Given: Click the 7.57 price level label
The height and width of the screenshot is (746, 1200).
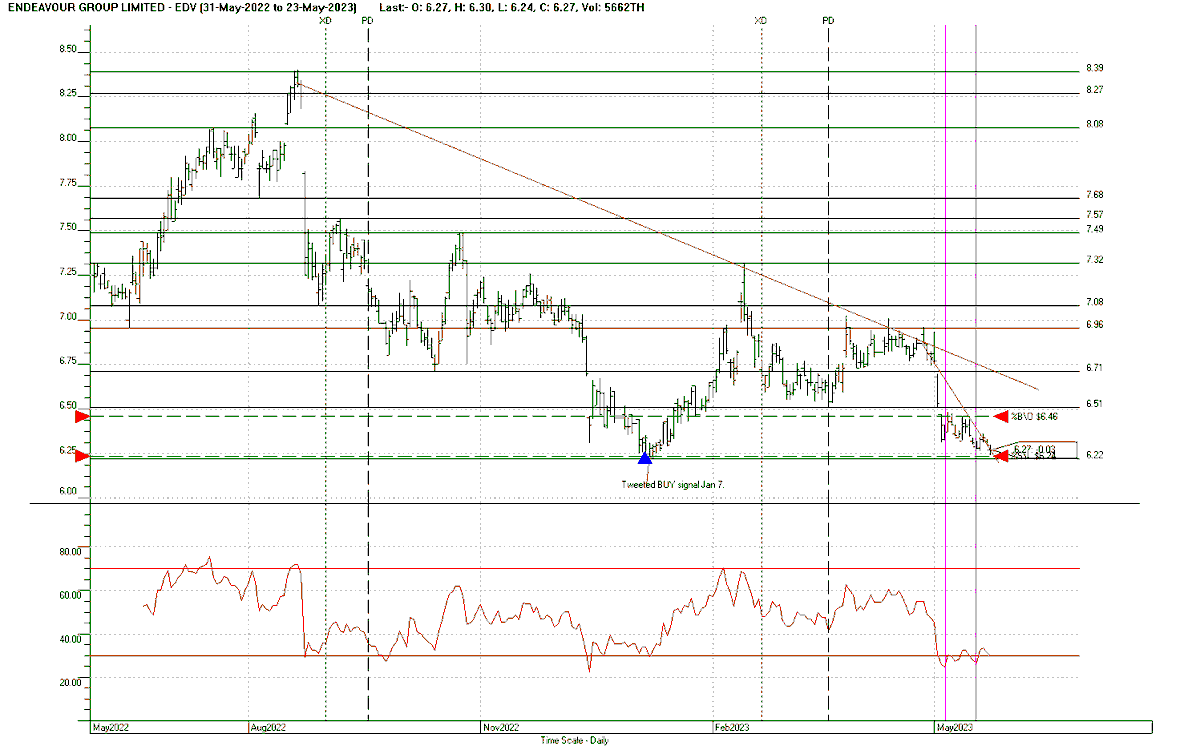Looking at the screenshot, I should pyautogui.click(x=1094, y=215).
